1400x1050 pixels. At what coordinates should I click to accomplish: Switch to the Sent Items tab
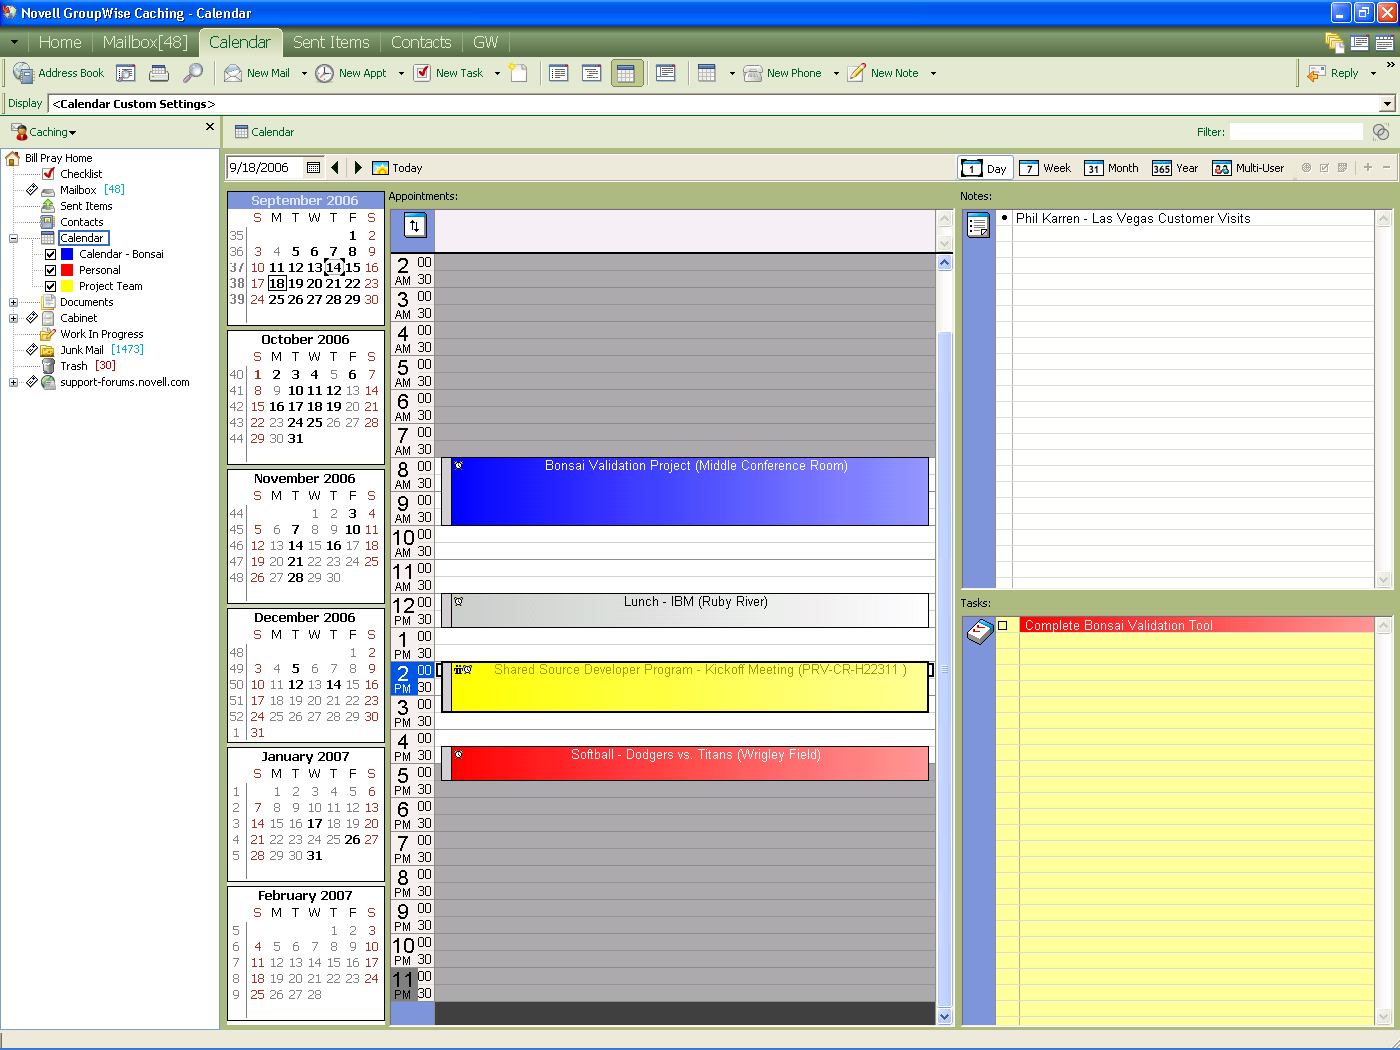coord(331,42)
